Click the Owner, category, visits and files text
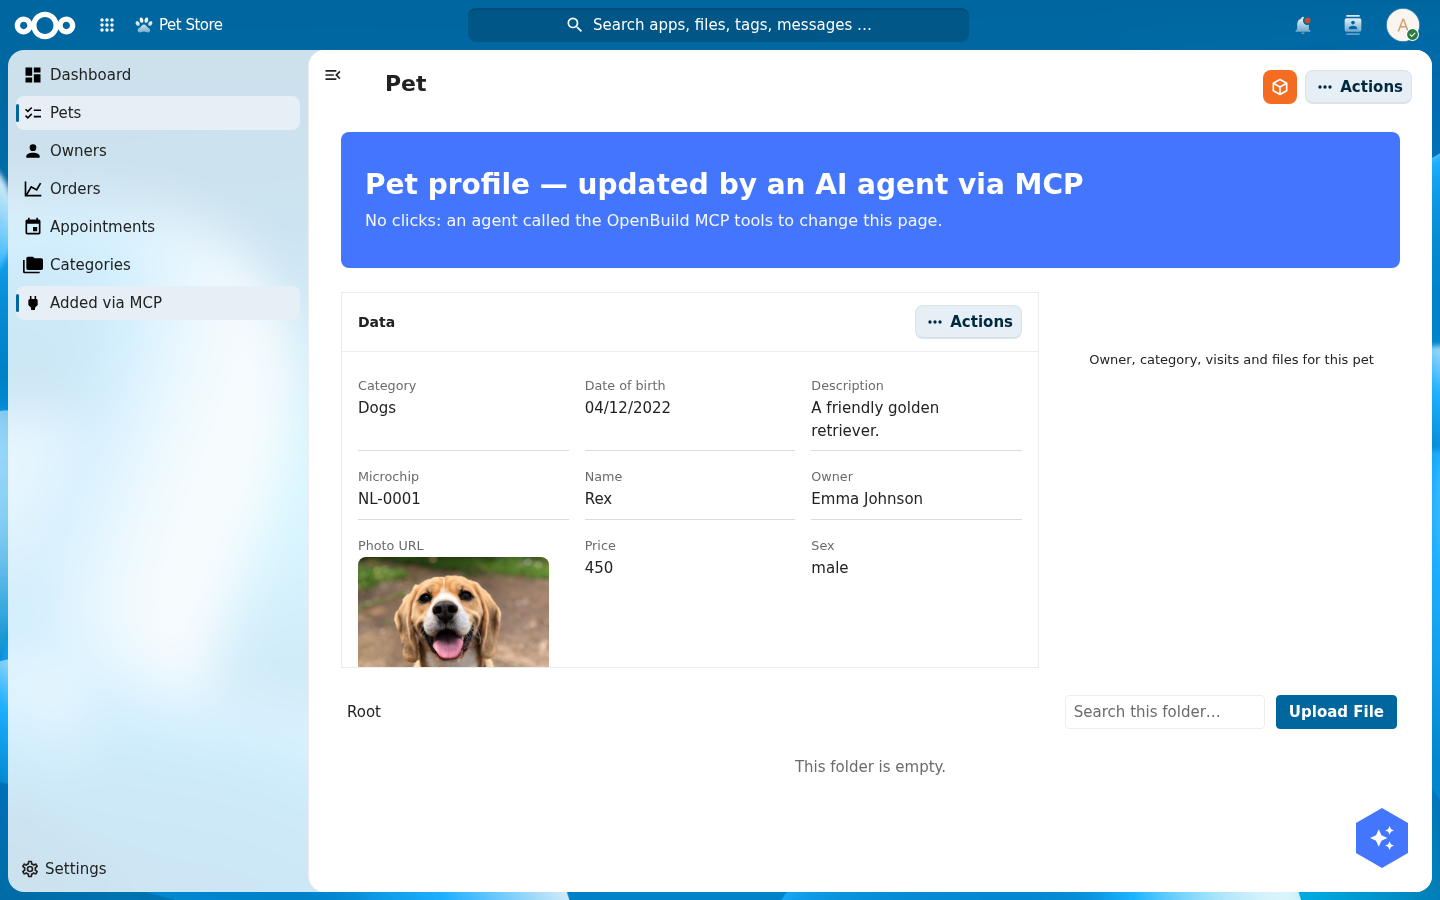1440x900 pixels. coord(1231,360)
